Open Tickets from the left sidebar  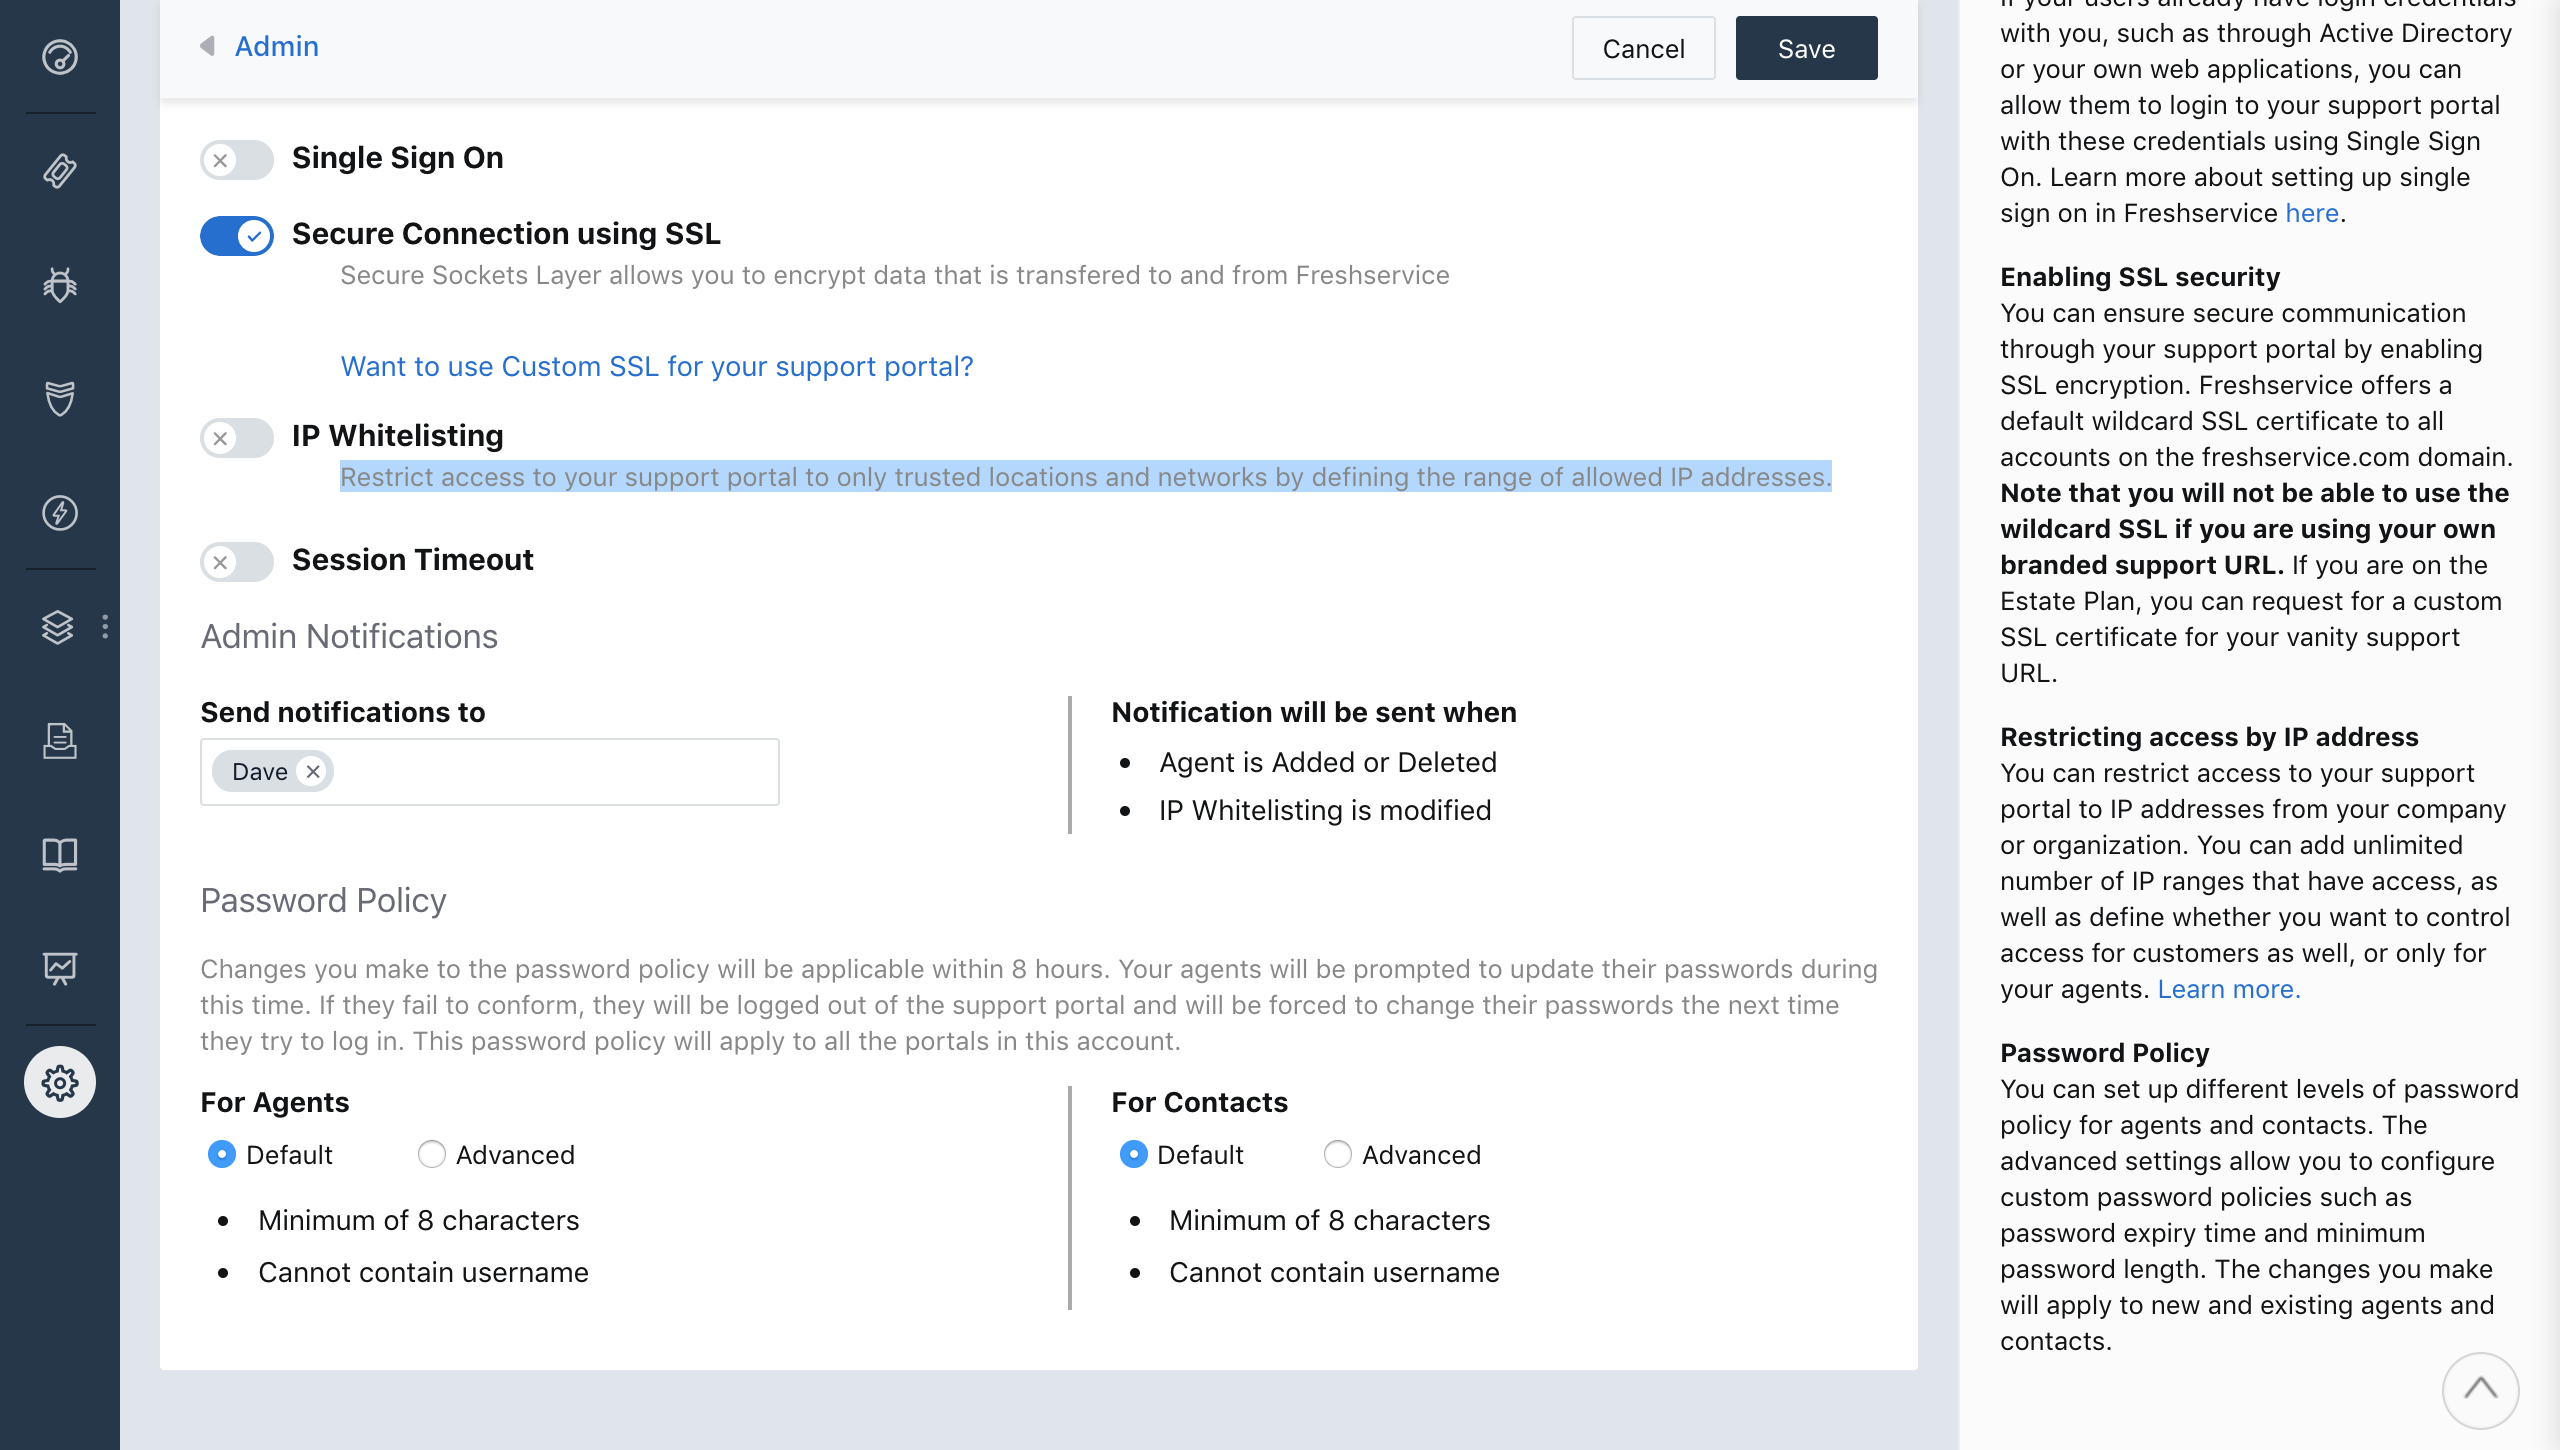tap(60, 171)
